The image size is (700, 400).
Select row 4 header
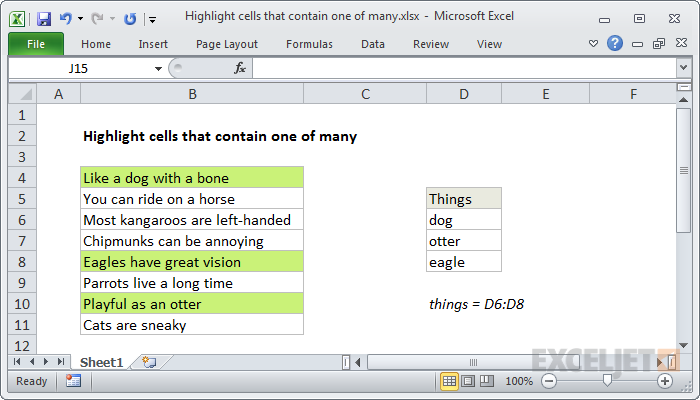22,178
